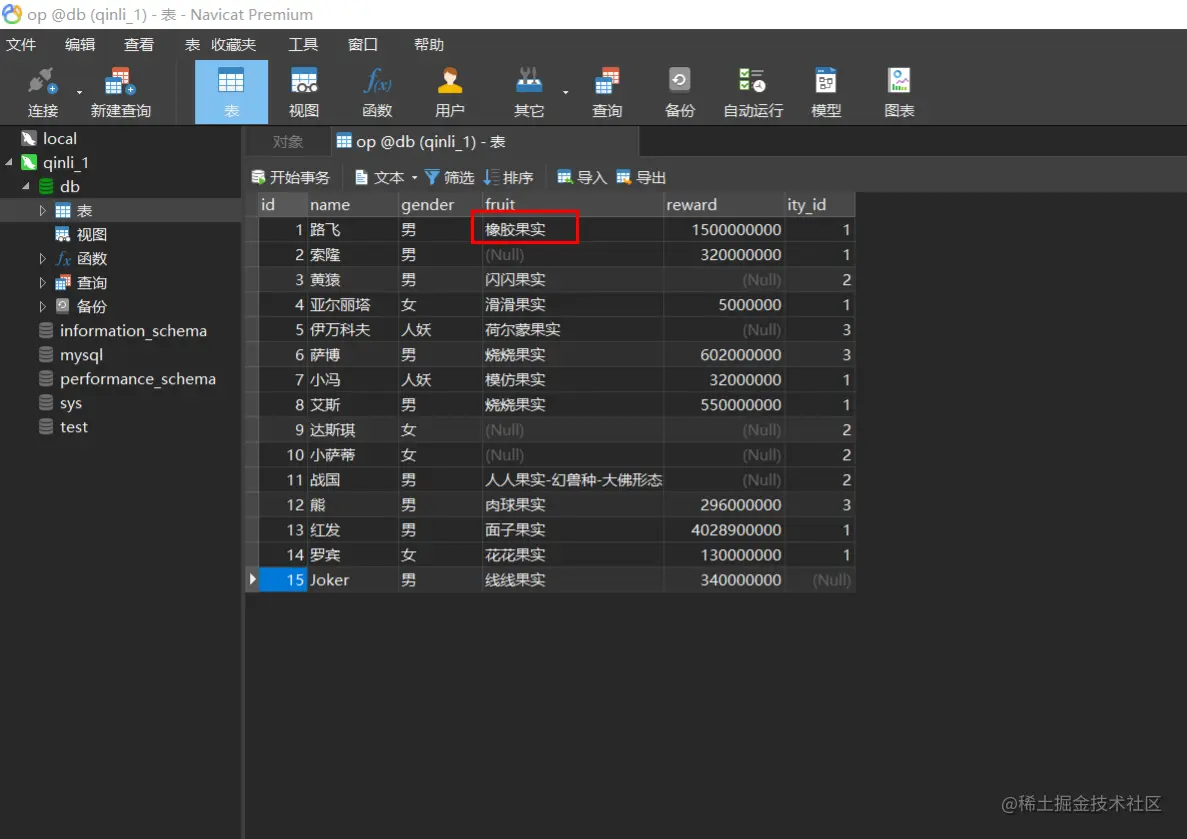Select the name cell 达斯琪
Viewport: 1187px width, 839px height.
tap(352, 430)
